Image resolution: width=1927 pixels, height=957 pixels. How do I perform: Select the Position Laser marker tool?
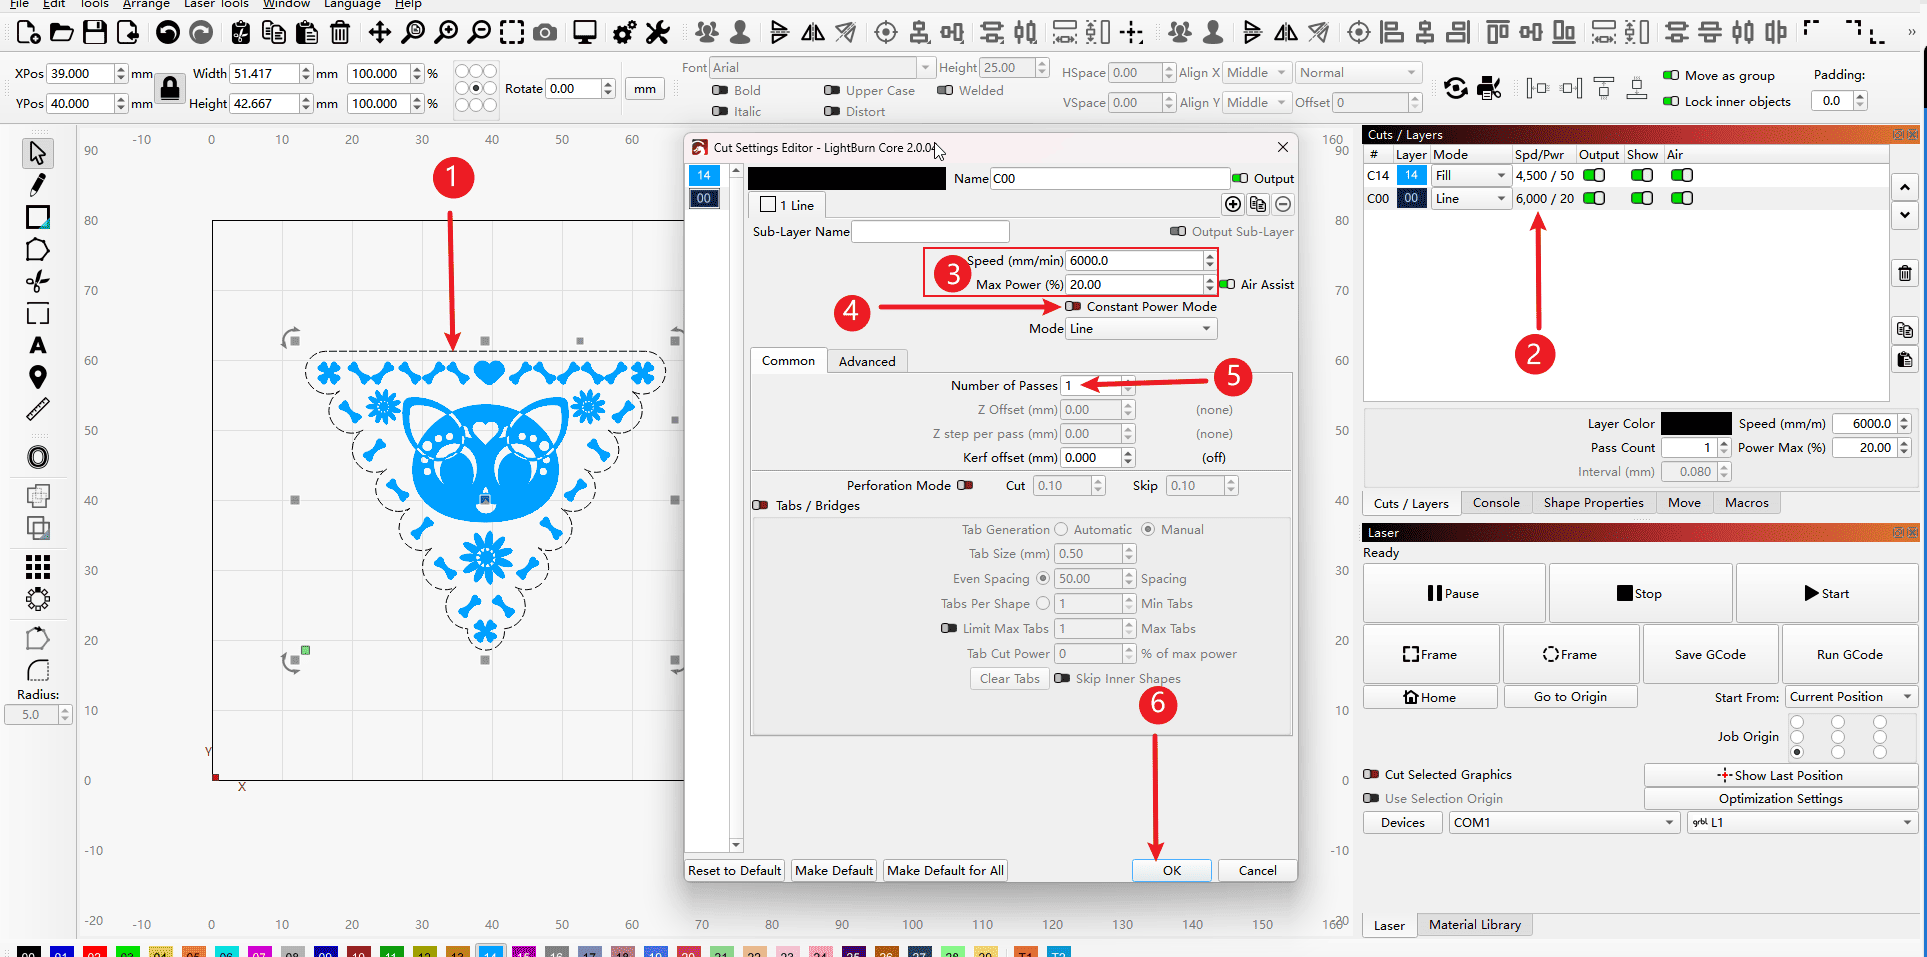37,377
